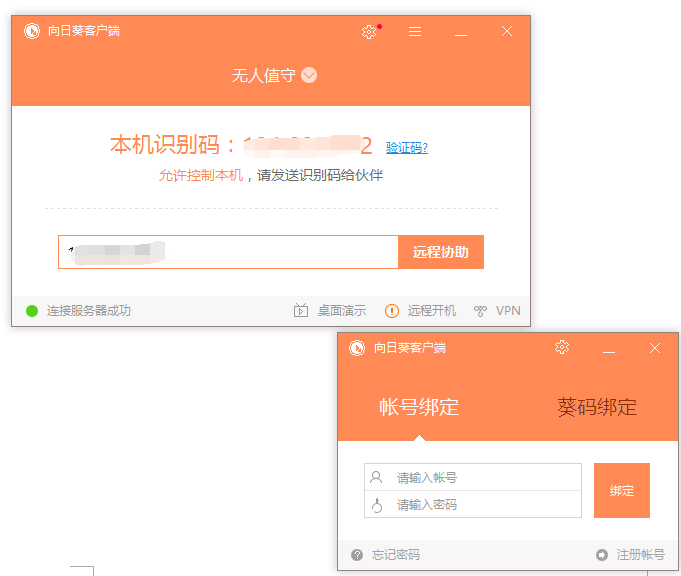Image resolution: width=681 pixels, height=576 pixels.
Task: Open the hamburger menu in main window
Action: click(x=415, y=32)
